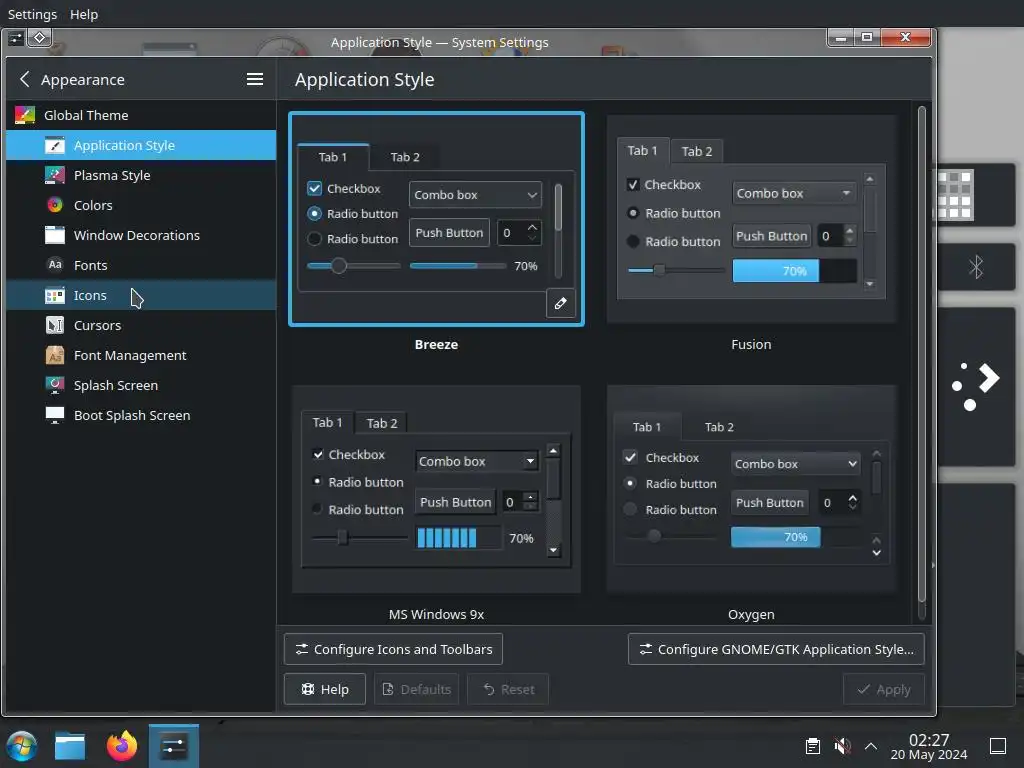Viewport: 1024px width, 768px height.
Task: Launch Firefox from the taskbar
Action: pos(122,746)
